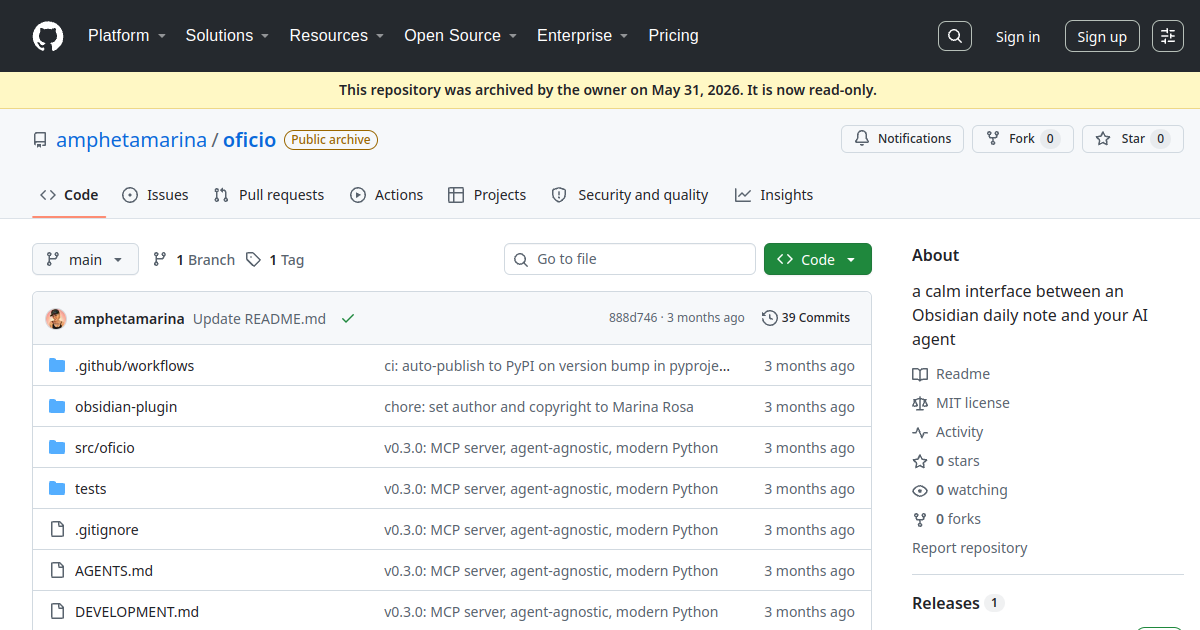Open the src/oficio folder name
This screenshot has width=1200, height=630.
pyautogui.click(x=105, y=448)
